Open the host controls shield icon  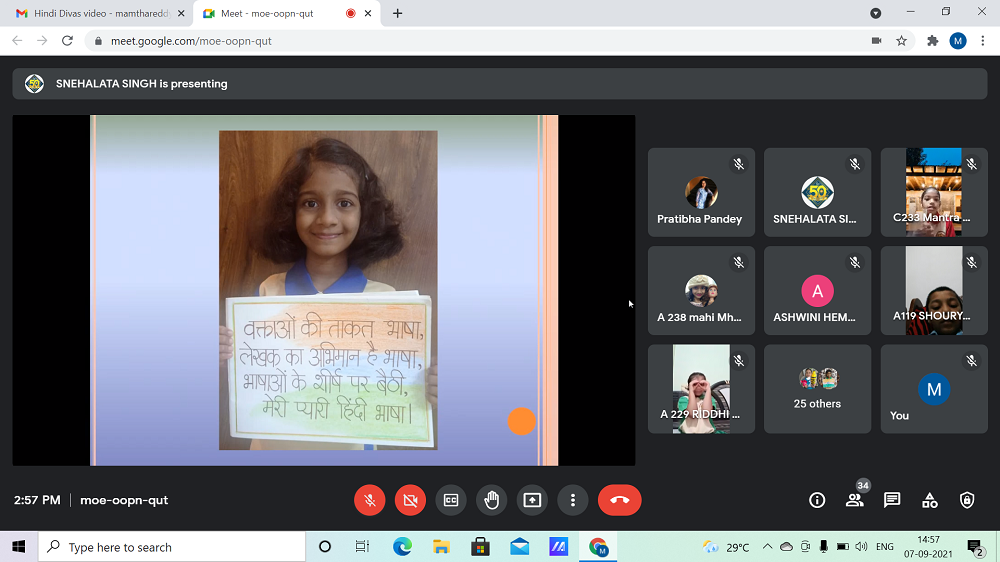(967, 500)
